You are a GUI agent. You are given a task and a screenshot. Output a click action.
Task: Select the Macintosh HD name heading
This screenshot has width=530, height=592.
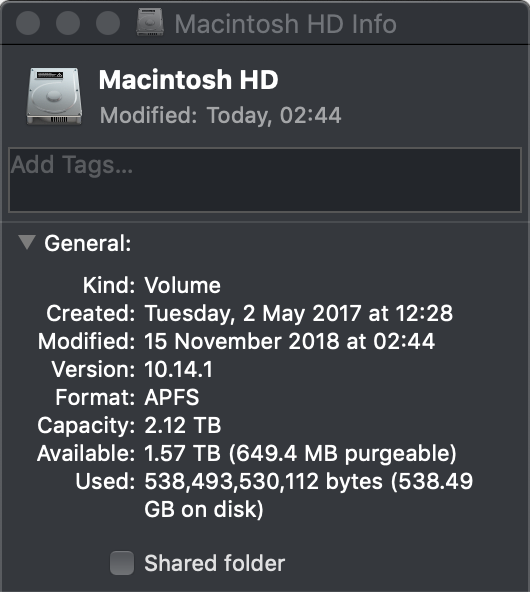click(188, 80)
